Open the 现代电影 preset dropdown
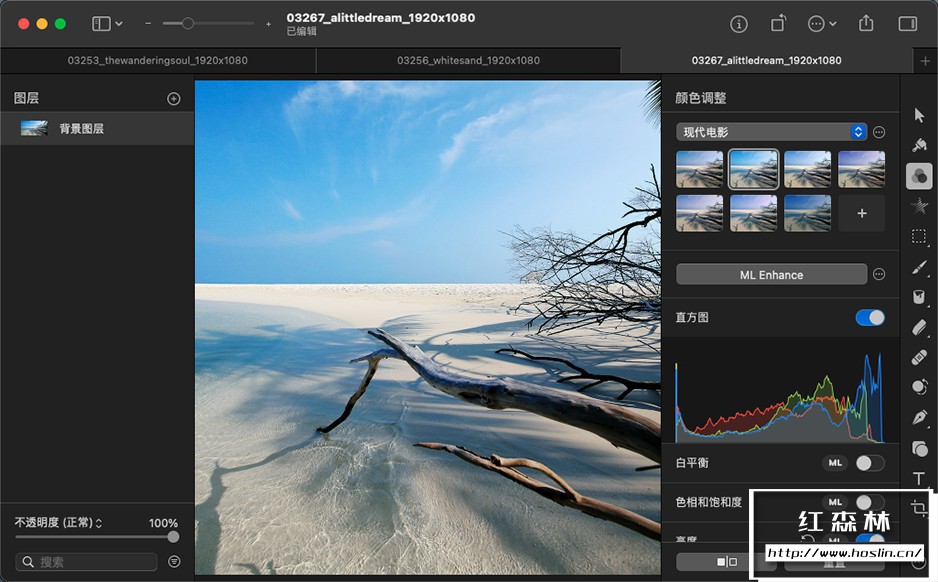Screen dimensions: 938x582 pos(768,130)
